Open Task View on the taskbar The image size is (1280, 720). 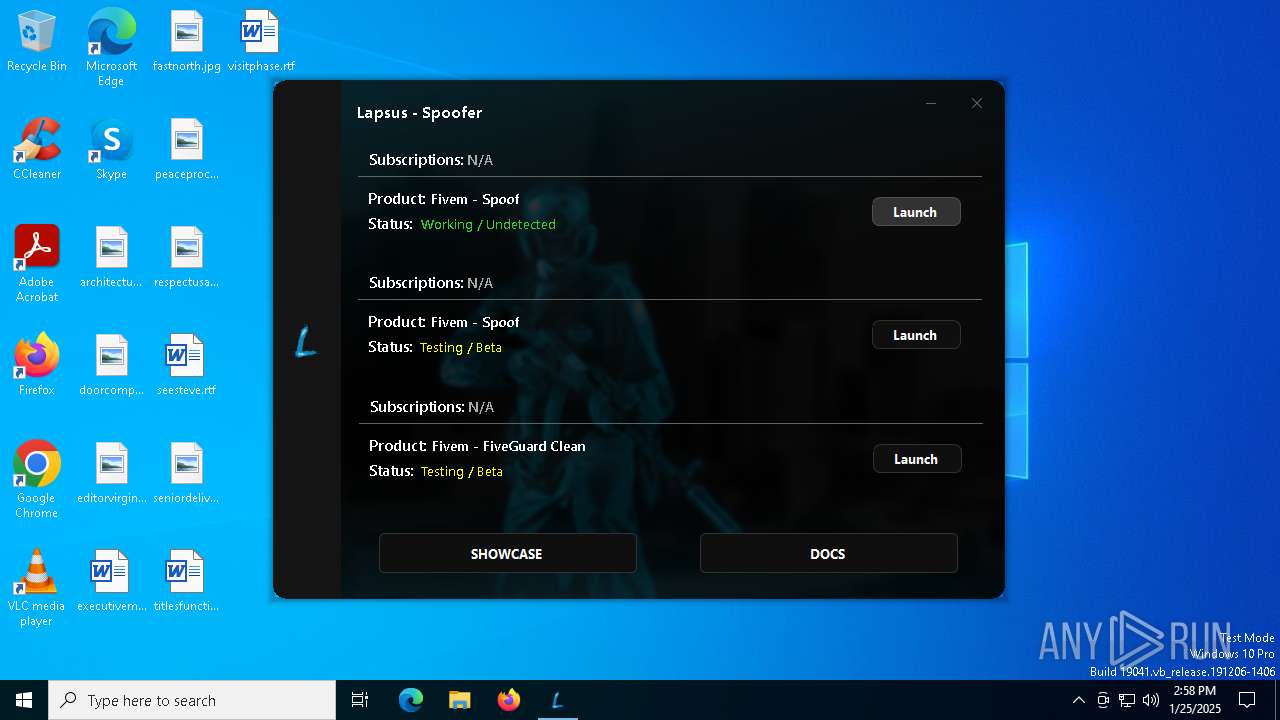[360, 700]
